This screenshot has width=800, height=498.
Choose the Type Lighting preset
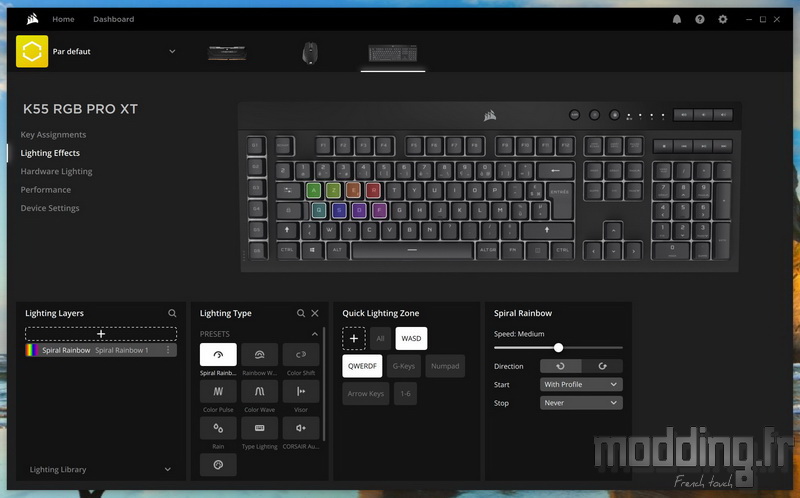coord(259,428)
